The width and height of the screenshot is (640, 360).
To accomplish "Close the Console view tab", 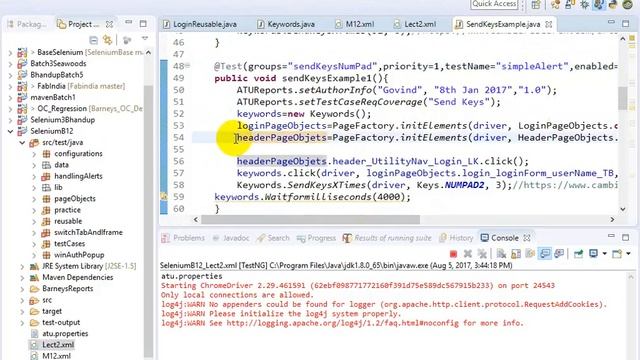I will (x=527, y=238).
